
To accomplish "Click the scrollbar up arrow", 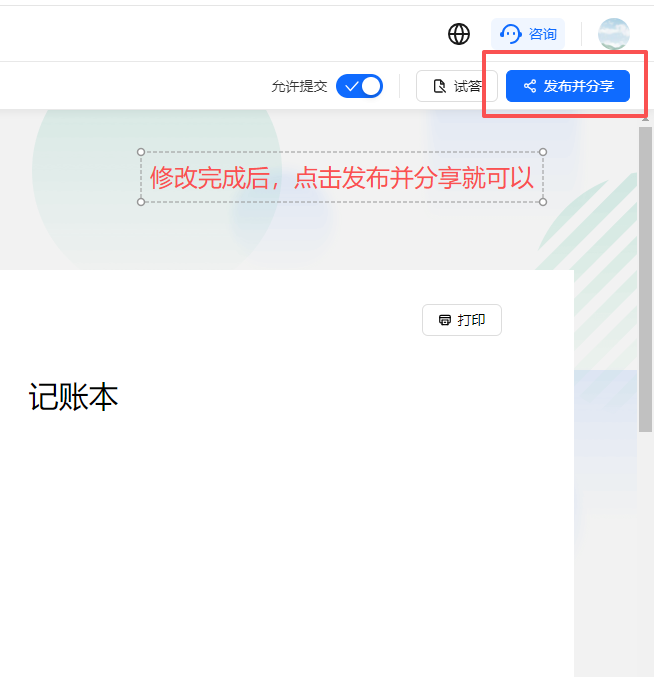I will 645,118.
